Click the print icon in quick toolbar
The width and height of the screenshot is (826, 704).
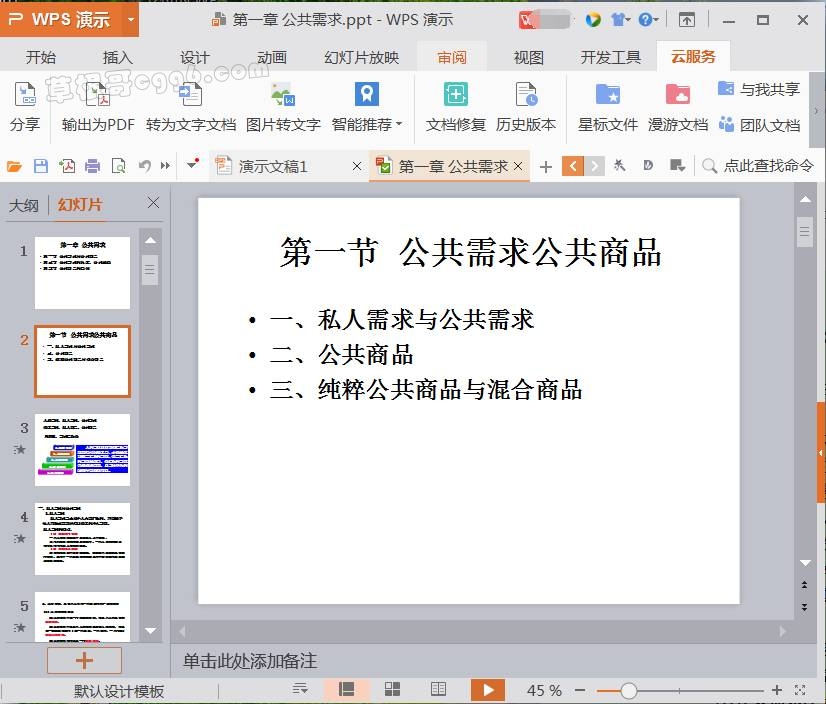click(93, 166)
